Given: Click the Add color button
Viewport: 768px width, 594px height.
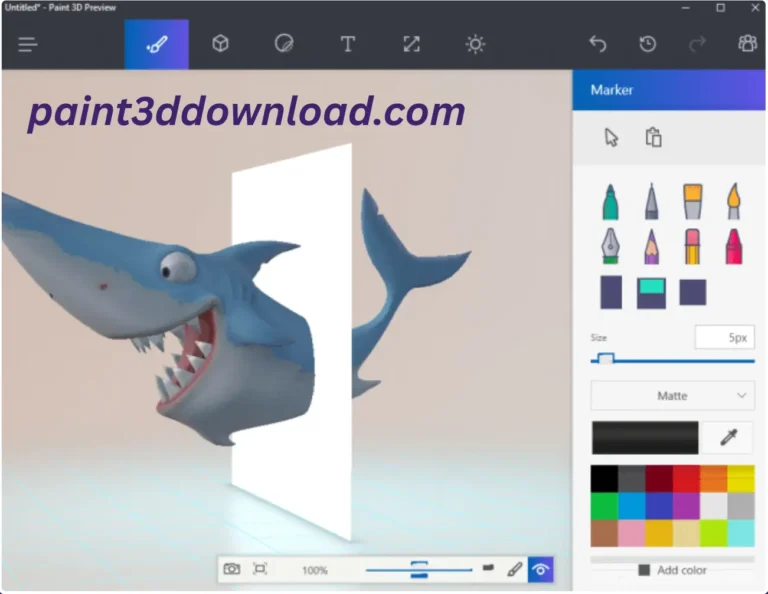Looking at the screenshot, I should (672, 570).
